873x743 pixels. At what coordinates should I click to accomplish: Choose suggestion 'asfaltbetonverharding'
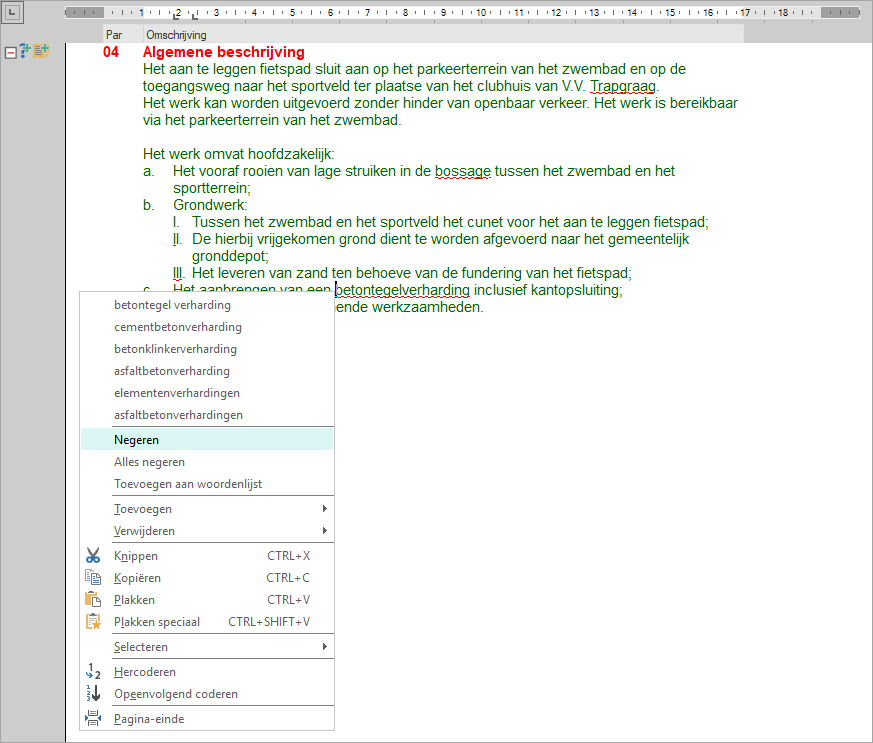point(207,371)
